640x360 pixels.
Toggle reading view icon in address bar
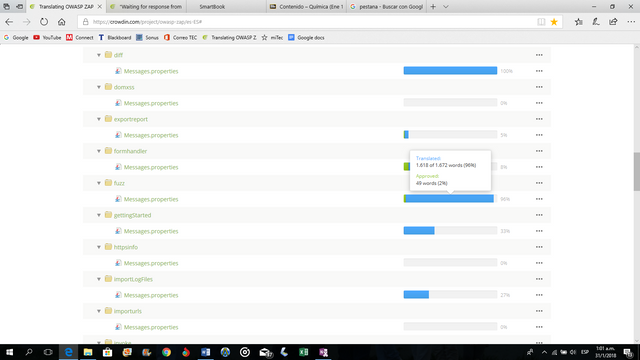[x=541, y=22]
